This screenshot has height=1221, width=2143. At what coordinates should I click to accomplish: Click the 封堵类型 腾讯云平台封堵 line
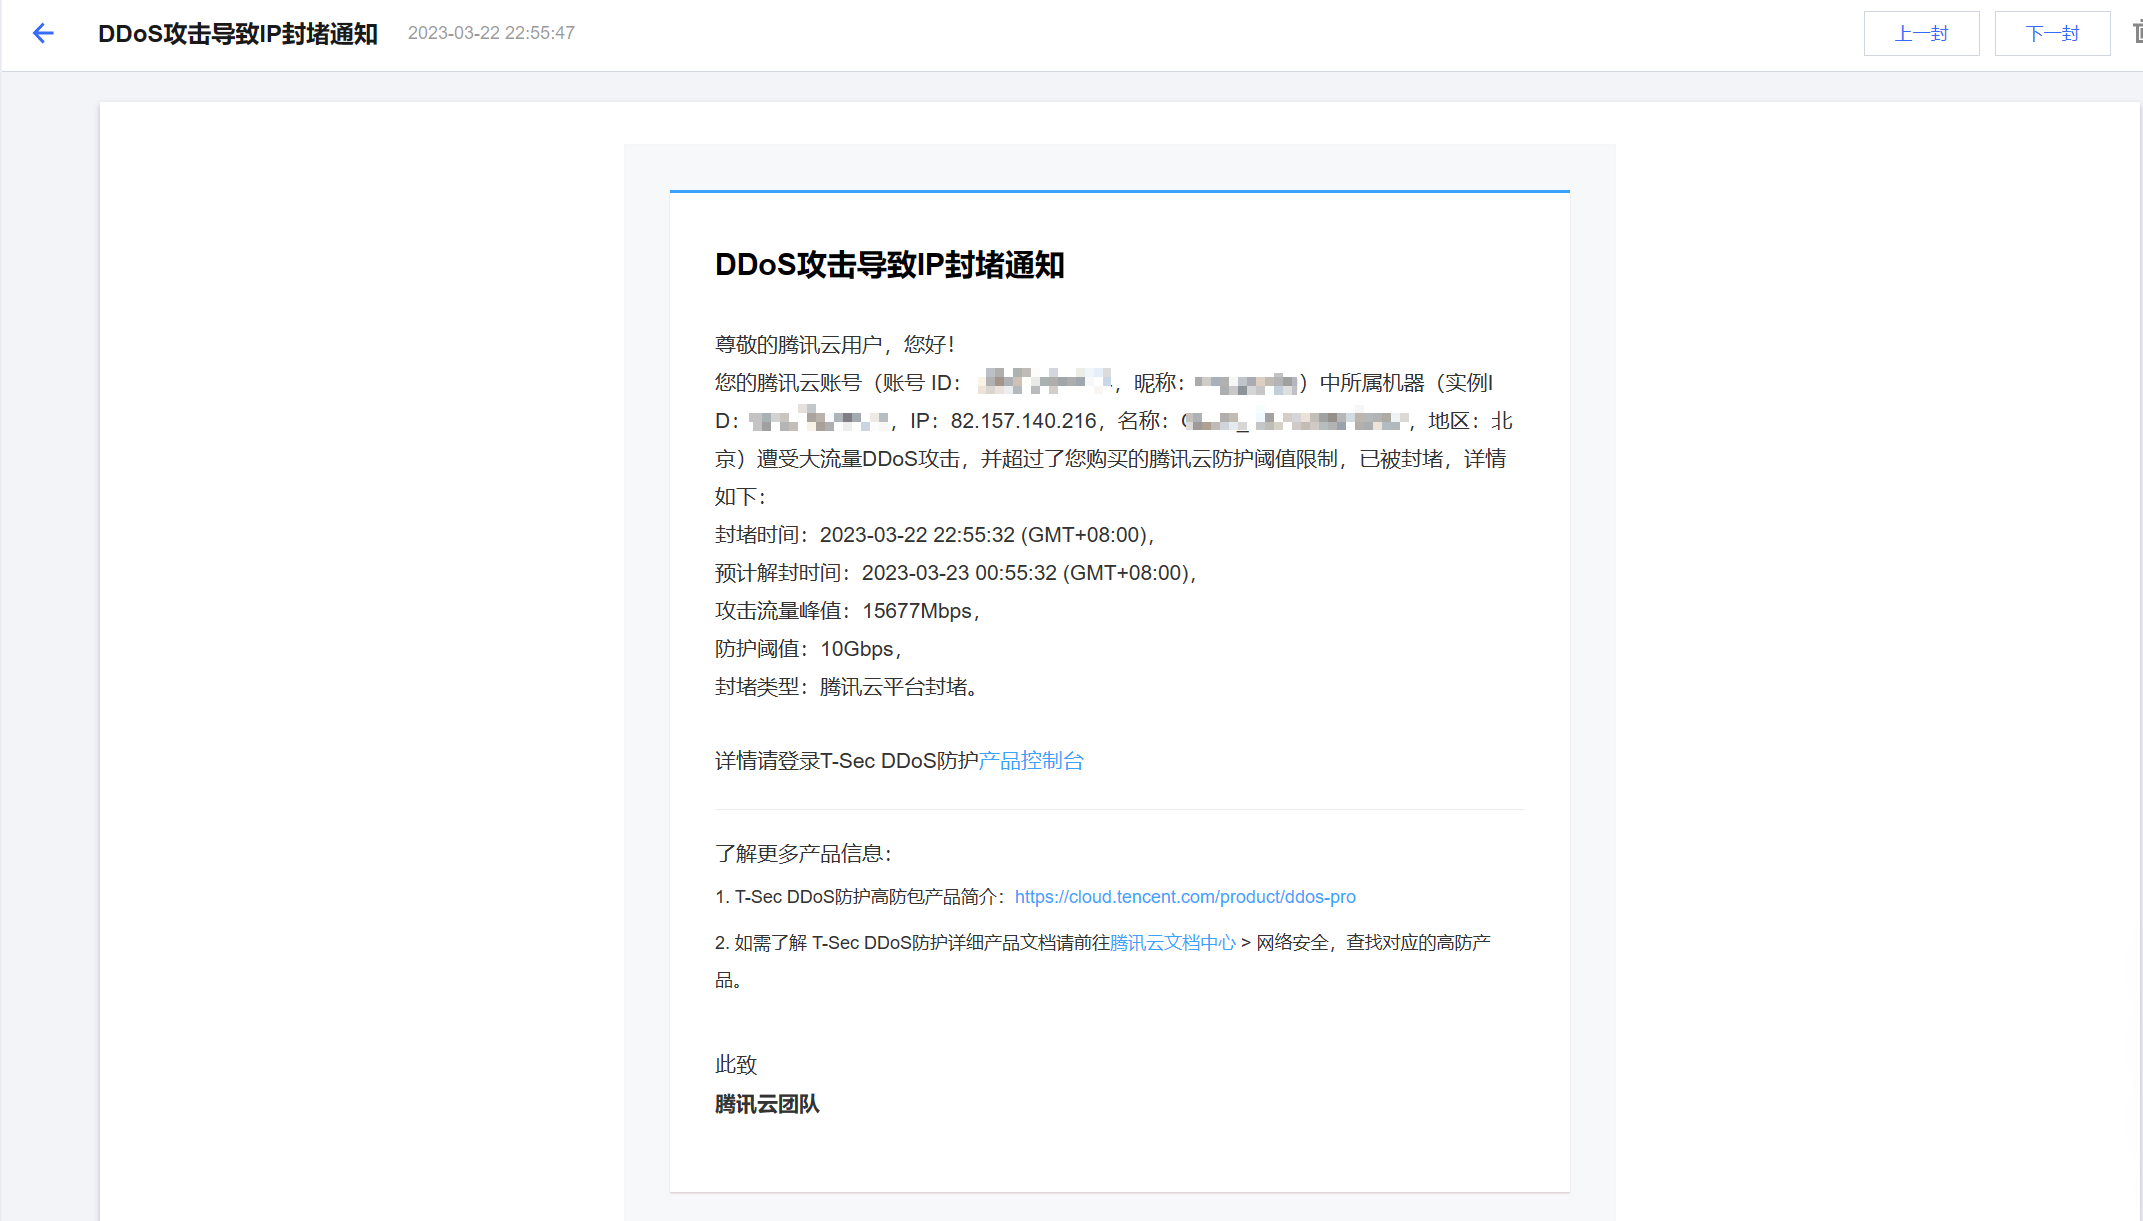tap(846, 687)
